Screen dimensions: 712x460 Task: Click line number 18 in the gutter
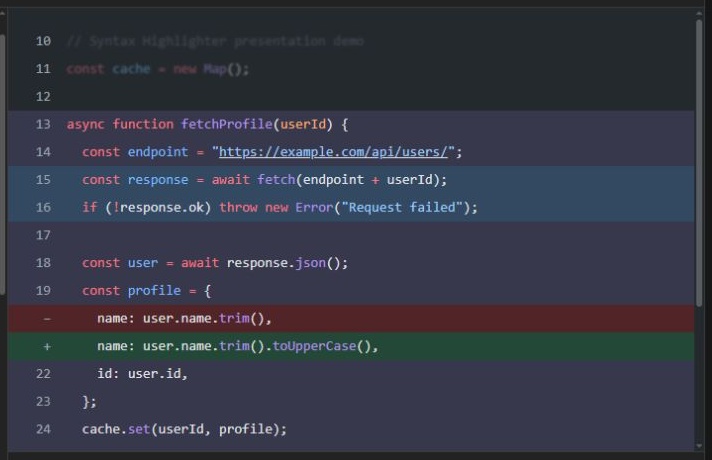click(x=43, y=263)
